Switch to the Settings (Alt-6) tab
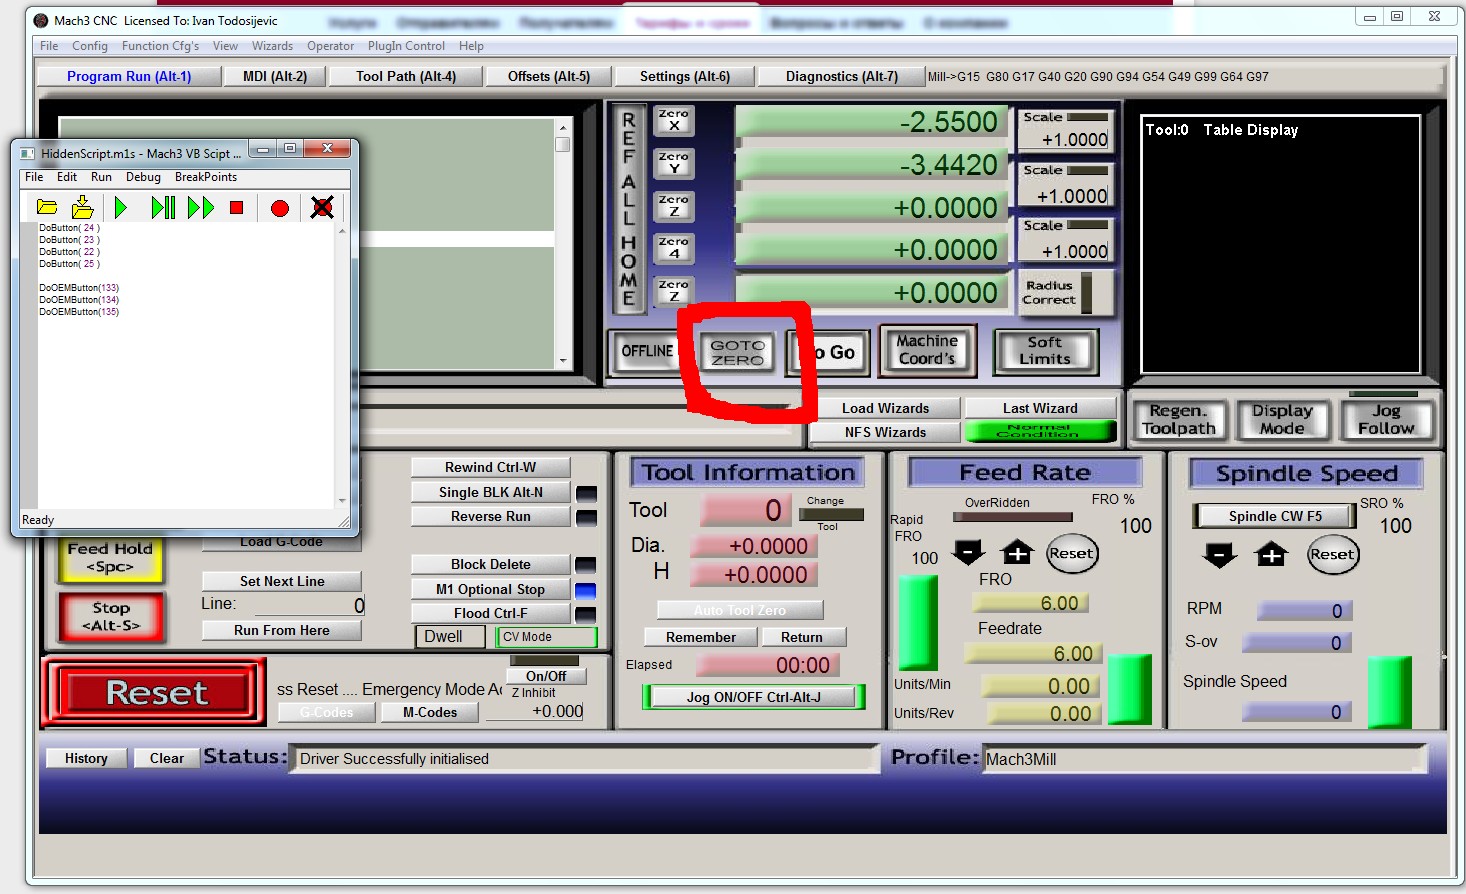This screenshot has height=894, width=1466. pyautogui.click(x=685, y=76)
